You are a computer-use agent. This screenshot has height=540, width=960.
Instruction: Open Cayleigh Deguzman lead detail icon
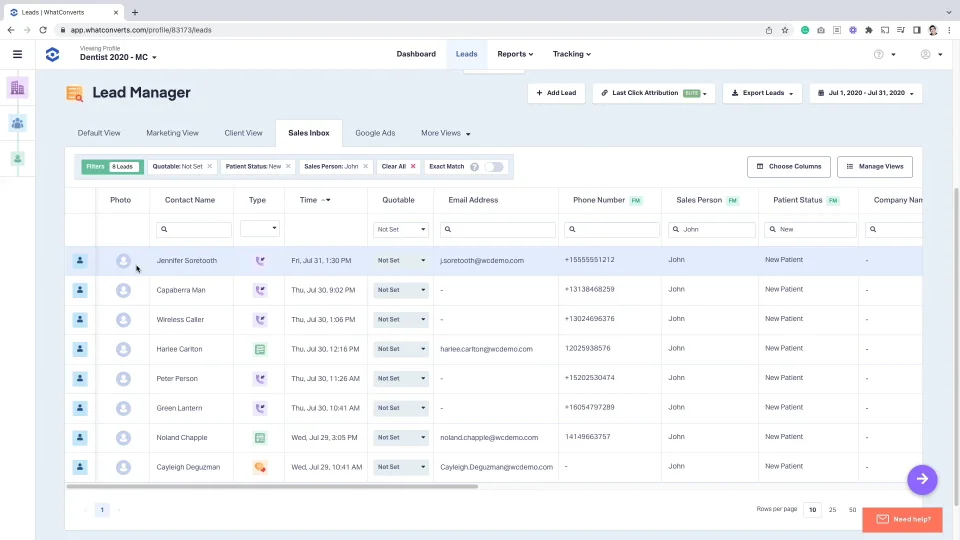point(80,467)
